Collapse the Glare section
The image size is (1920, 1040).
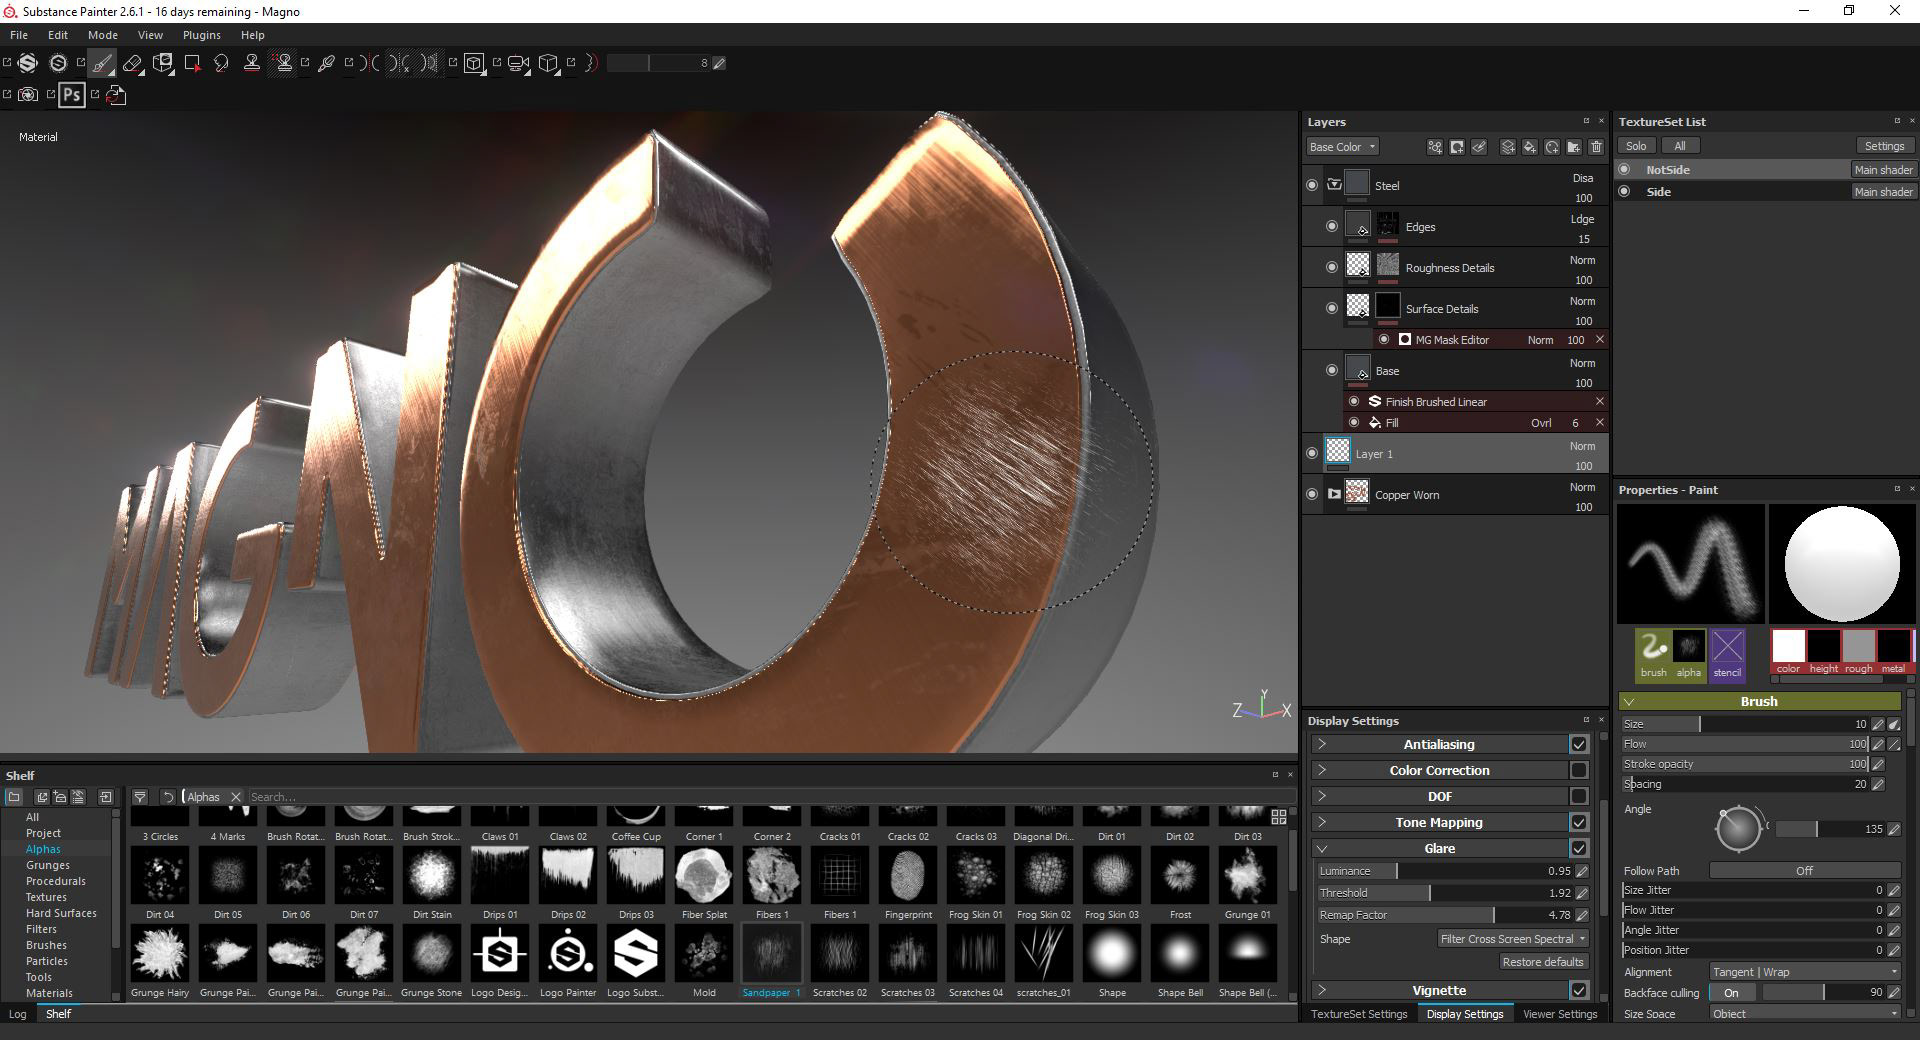[1321, 848]
